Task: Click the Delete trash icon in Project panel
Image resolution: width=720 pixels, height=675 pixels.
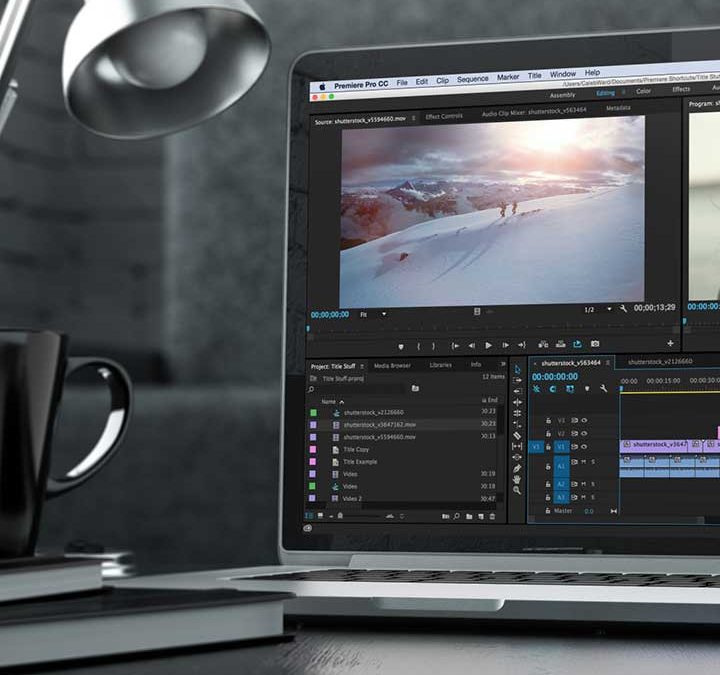Action: (492, 517)
